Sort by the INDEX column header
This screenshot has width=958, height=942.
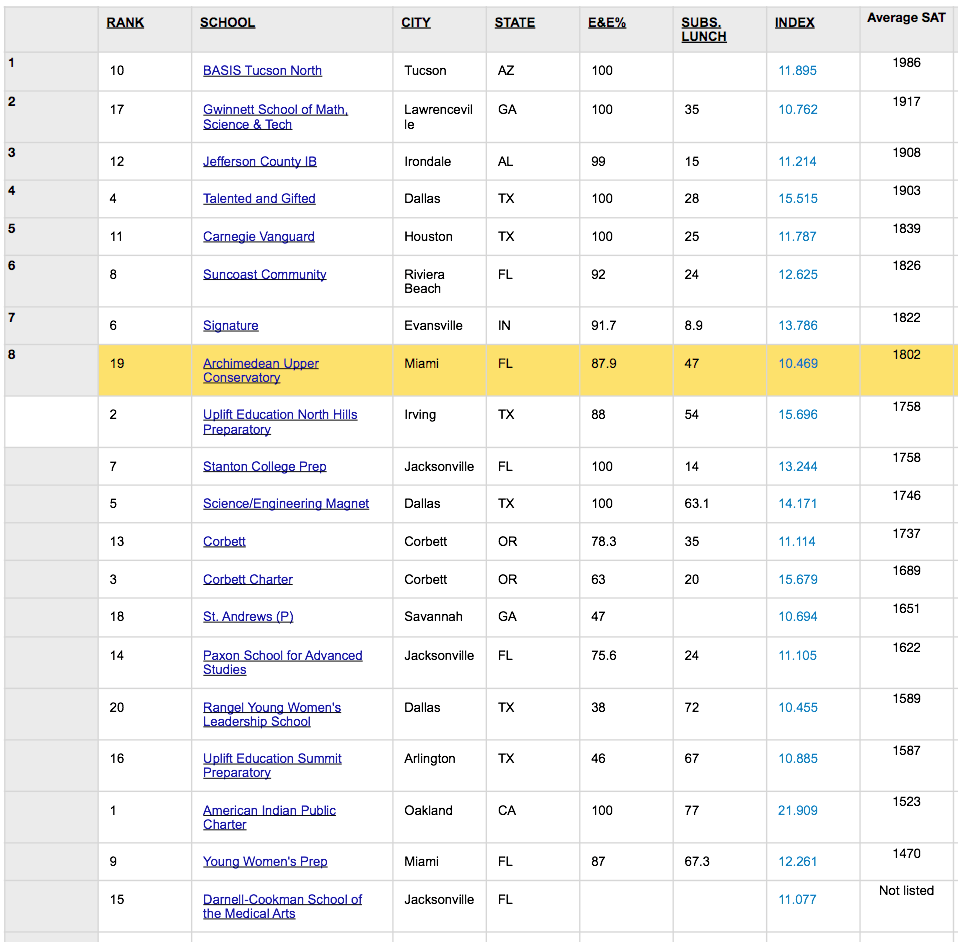(794, 23)
